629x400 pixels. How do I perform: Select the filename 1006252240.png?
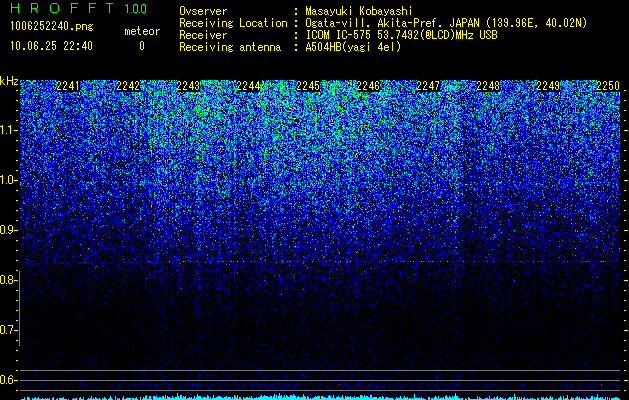click(52, 26)
